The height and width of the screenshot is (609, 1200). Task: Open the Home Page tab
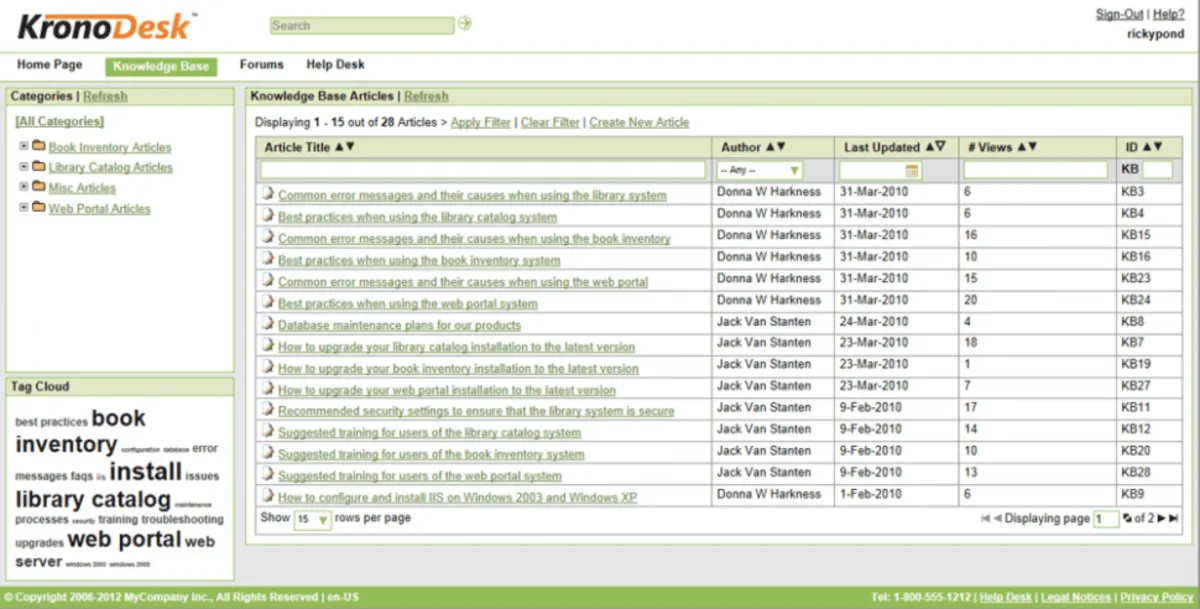click(x=50, y=64)
